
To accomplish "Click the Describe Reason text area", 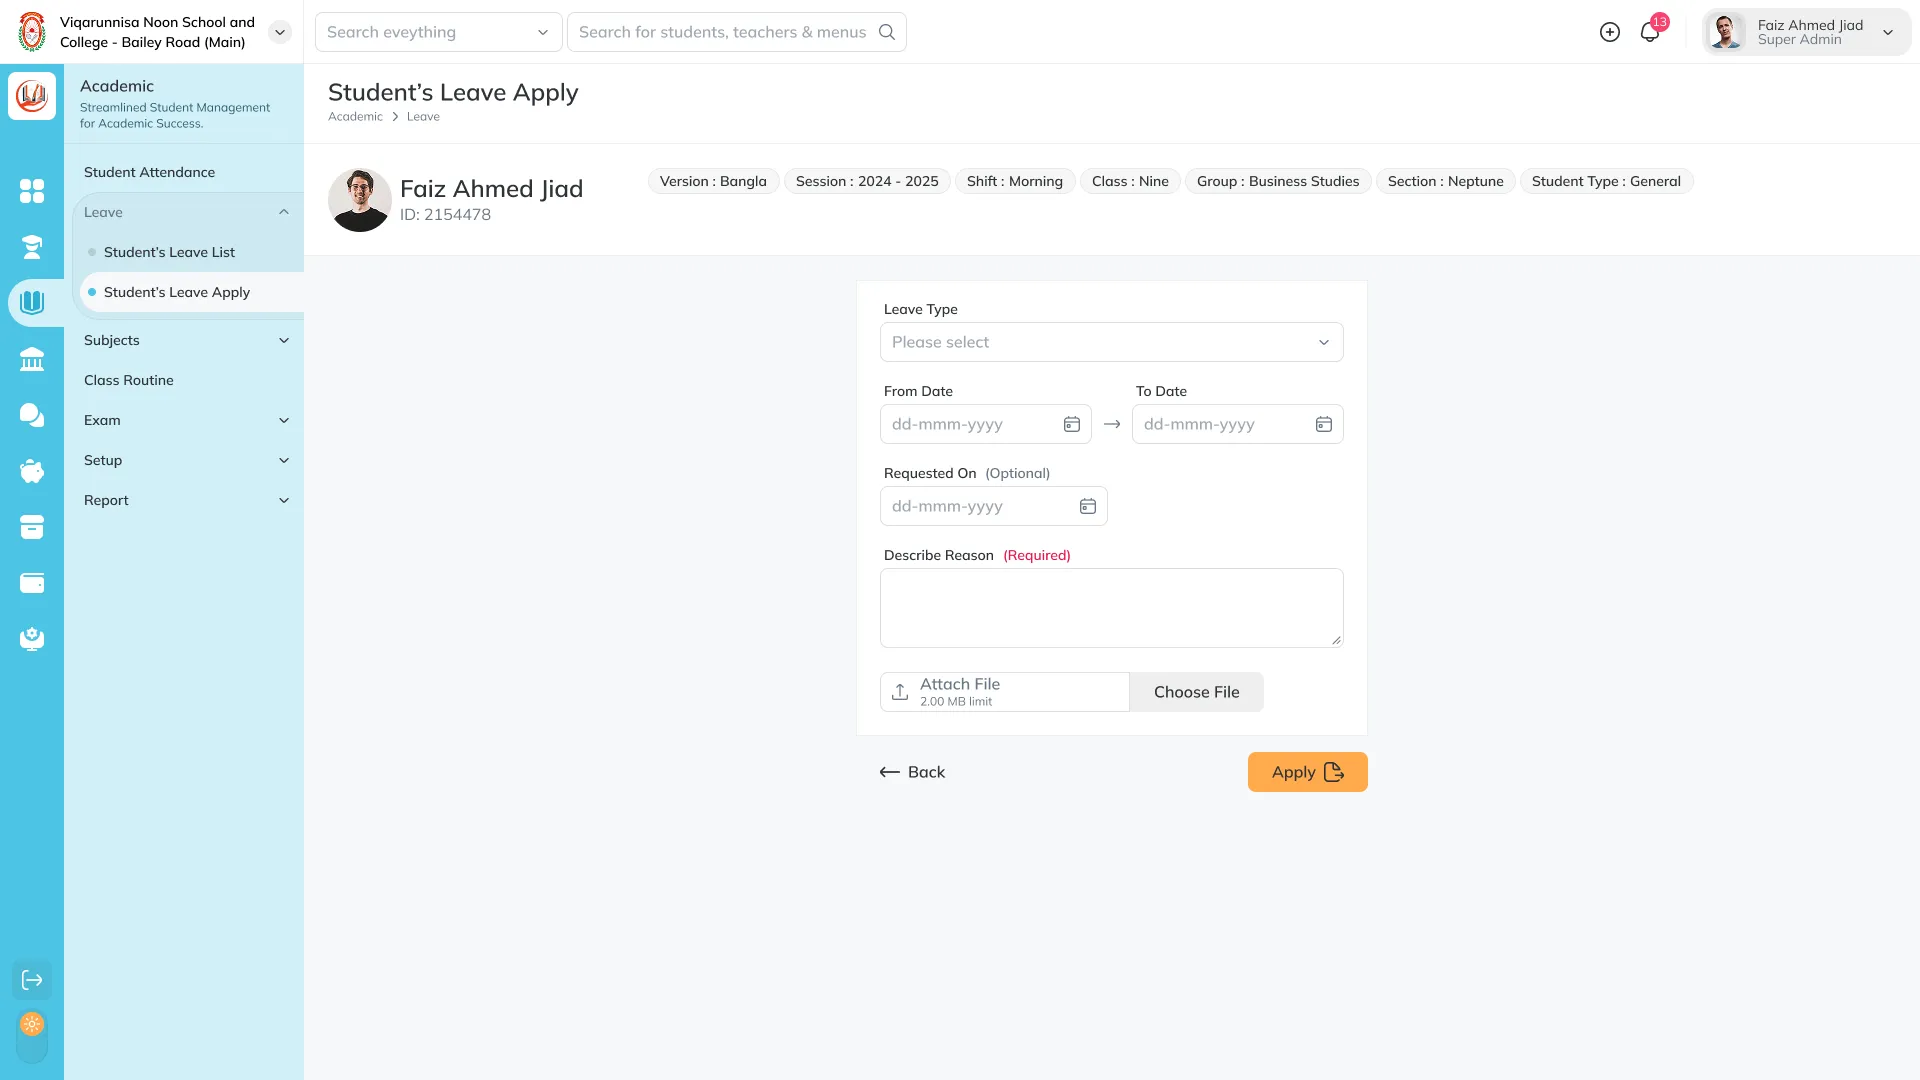I will (1111, 608).
